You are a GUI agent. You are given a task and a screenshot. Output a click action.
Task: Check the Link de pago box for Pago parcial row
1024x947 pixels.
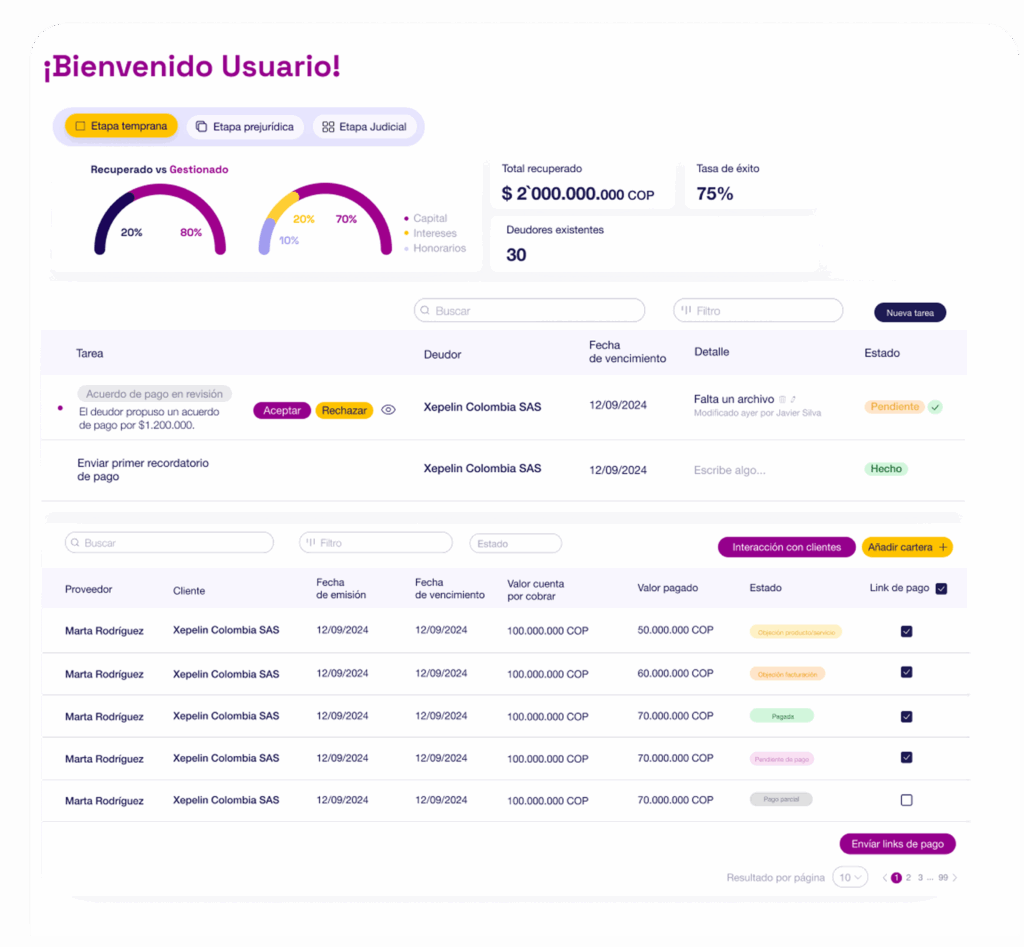906,800
